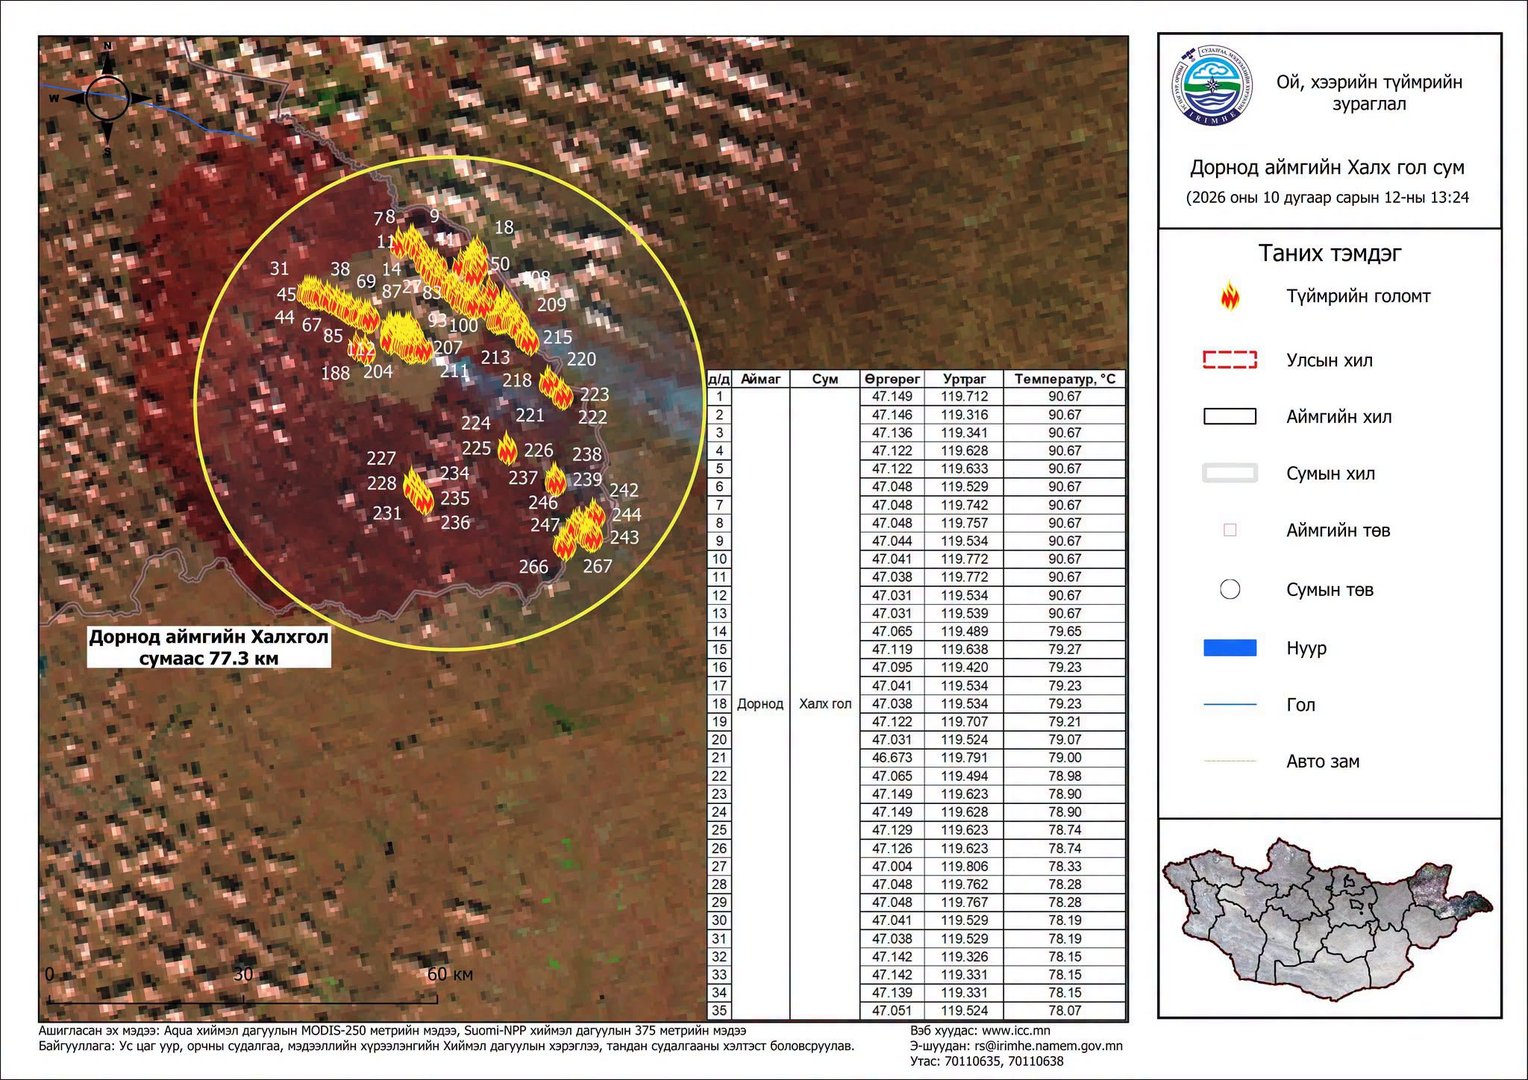Select the gray Сумын хил rectangle symbol

click(x=1230, y=473)
